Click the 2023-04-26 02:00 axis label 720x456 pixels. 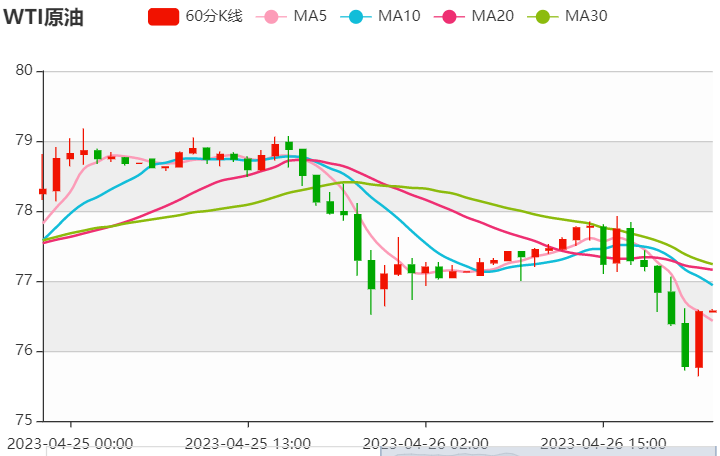(x=425, y=442)
